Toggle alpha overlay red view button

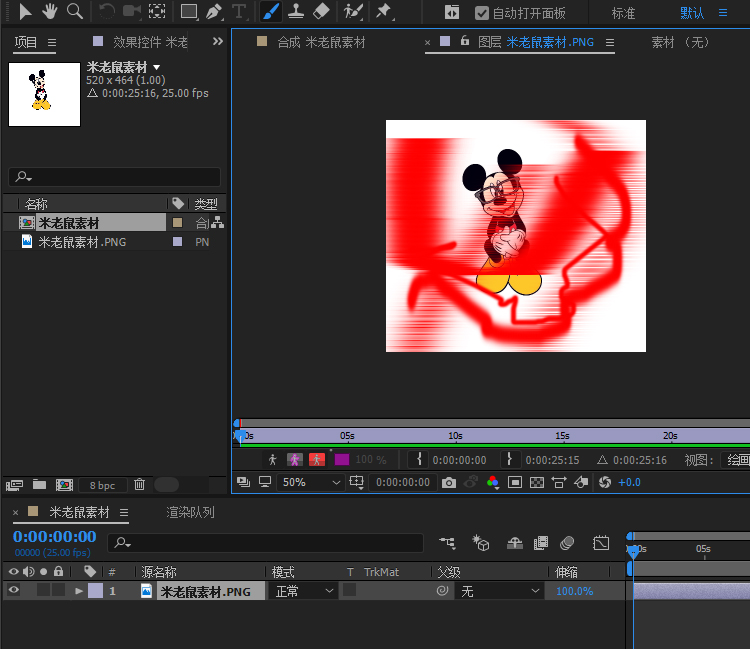click(x=317, y=460)
